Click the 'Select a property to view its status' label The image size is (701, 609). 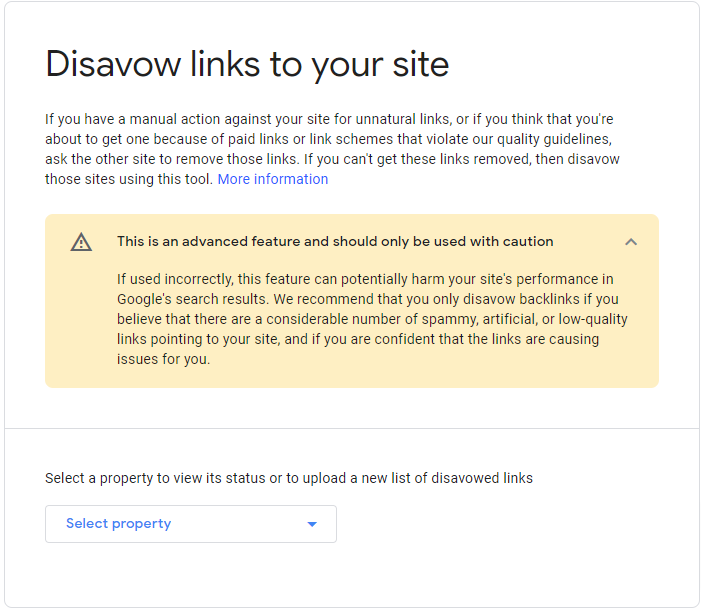[x=289, y=478]
